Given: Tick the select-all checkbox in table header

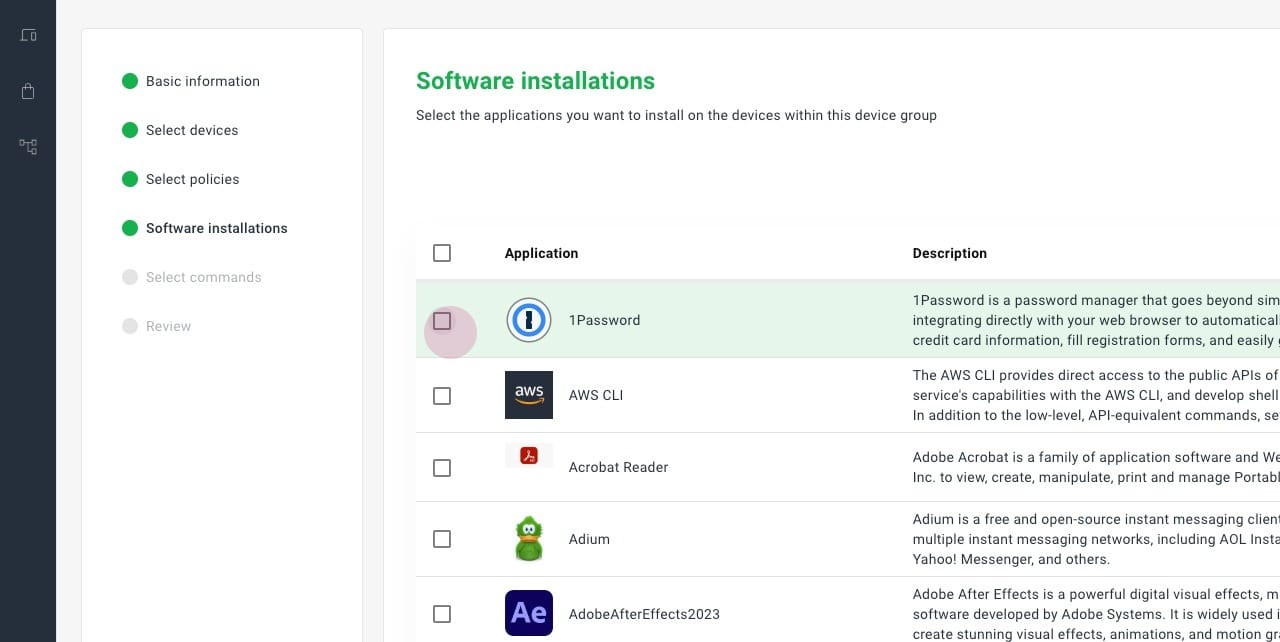Looking at the screenshot, I should click(442, 253).
